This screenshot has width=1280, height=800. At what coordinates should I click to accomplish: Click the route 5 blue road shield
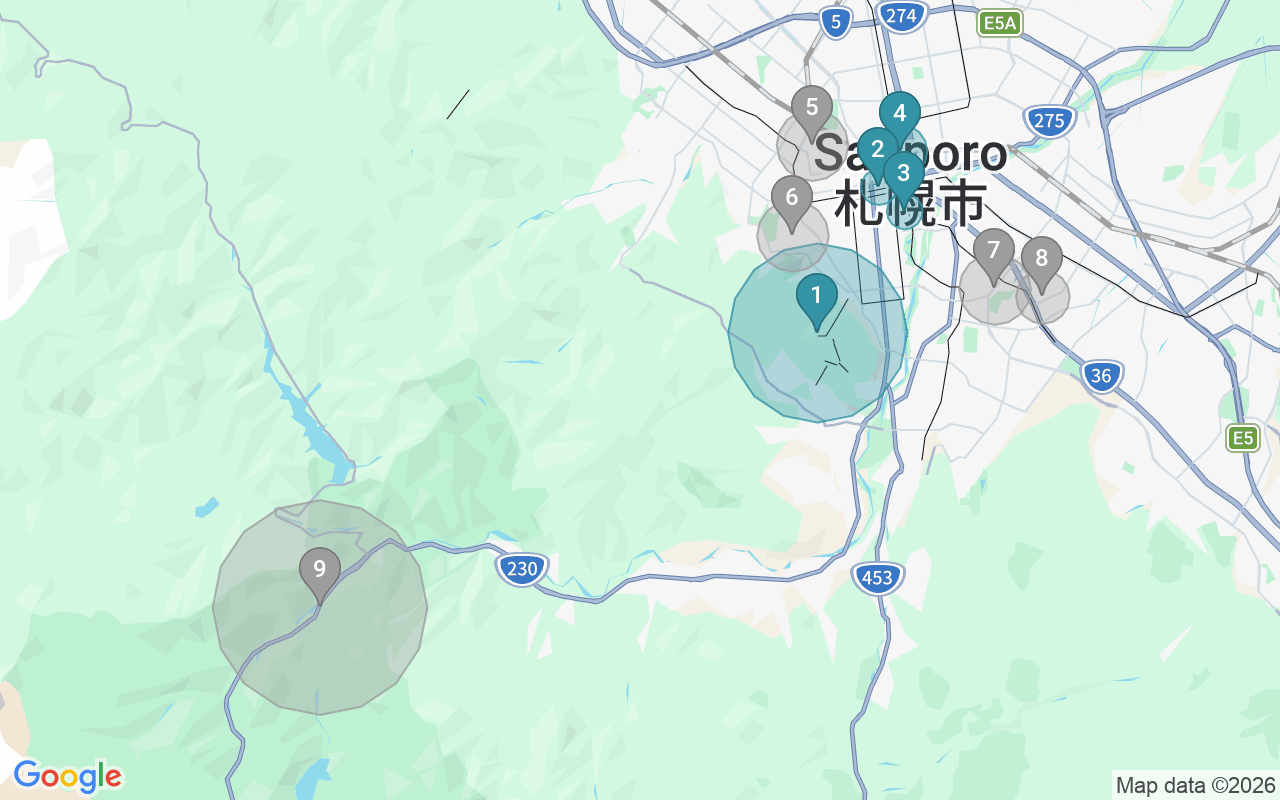pyautogui.click(x=835, y=22)
